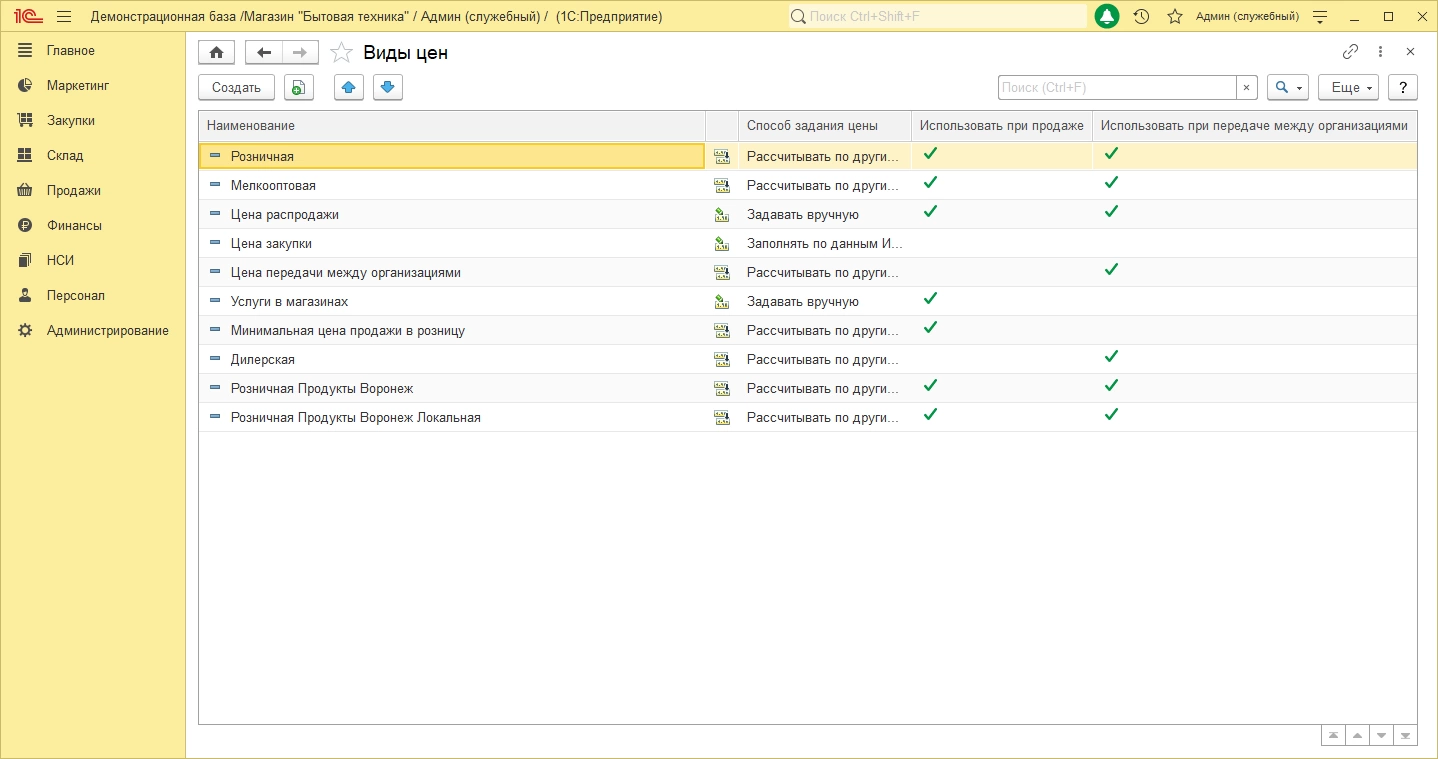
Task: Focus the Поиск (Ctrl+F) list search field
Action: [1116, 88]
